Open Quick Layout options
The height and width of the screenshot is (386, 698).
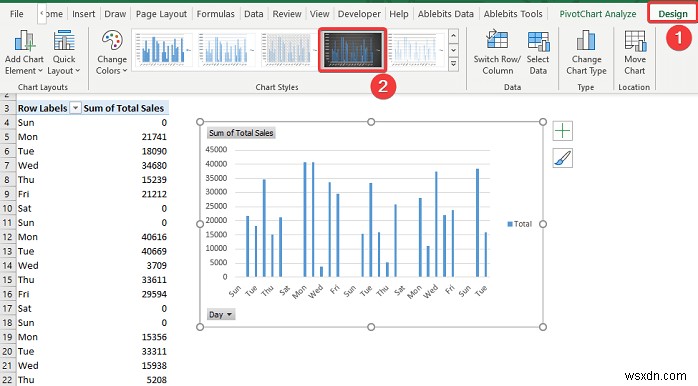64,53
